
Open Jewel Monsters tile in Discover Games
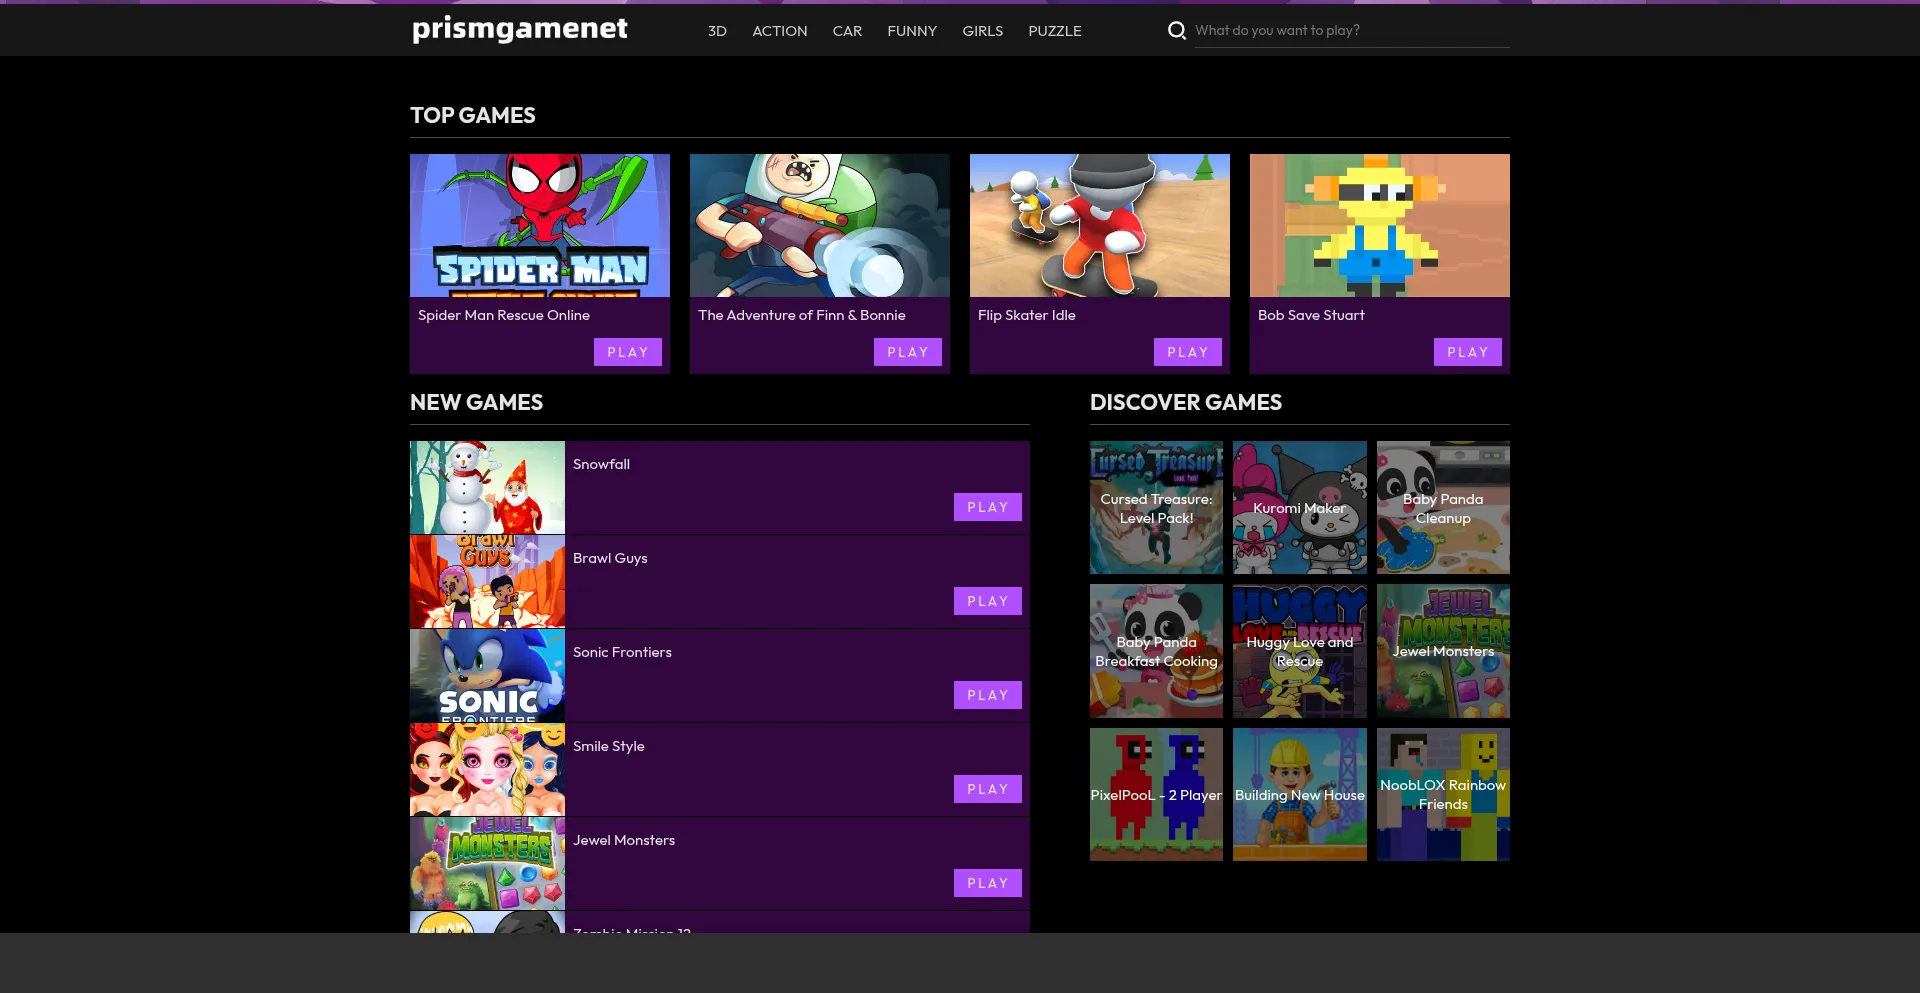(x=1443, y=651)
